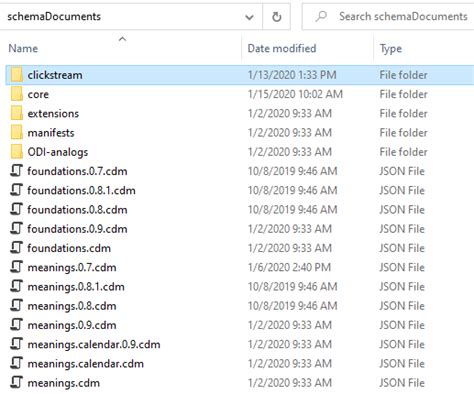Click JSON File type in foundations.cdm row
The width and height of the screenshot is (474, 394).
coord(402,248)
